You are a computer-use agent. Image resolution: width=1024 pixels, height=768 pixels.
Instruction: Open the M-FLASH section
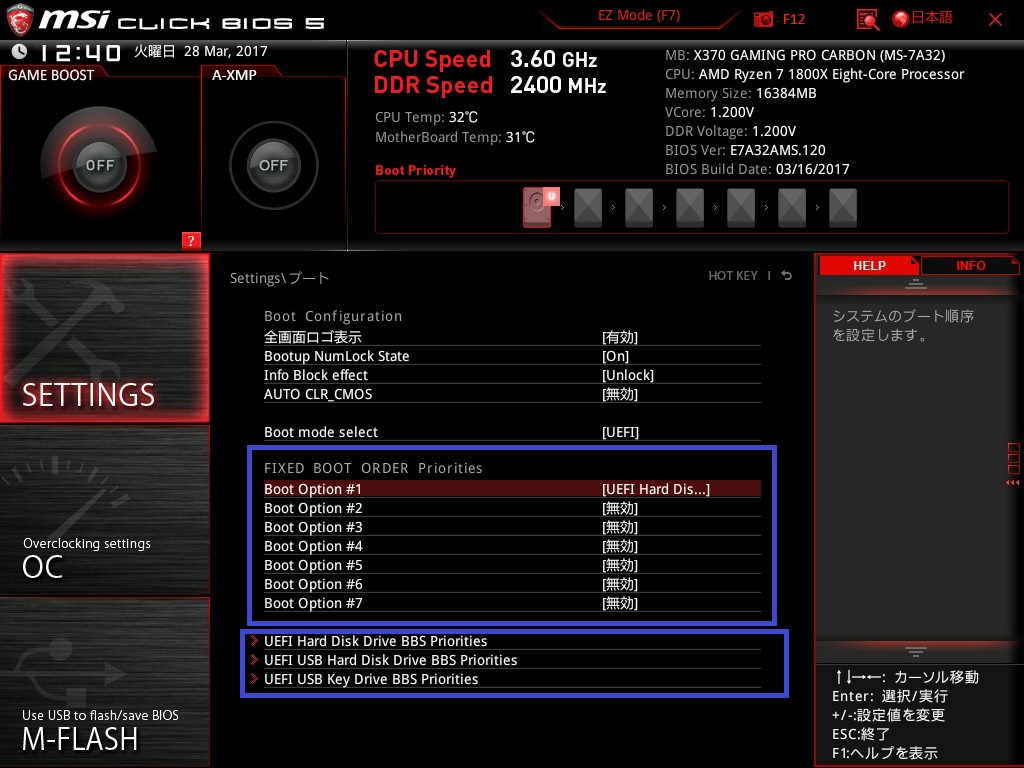104,682
